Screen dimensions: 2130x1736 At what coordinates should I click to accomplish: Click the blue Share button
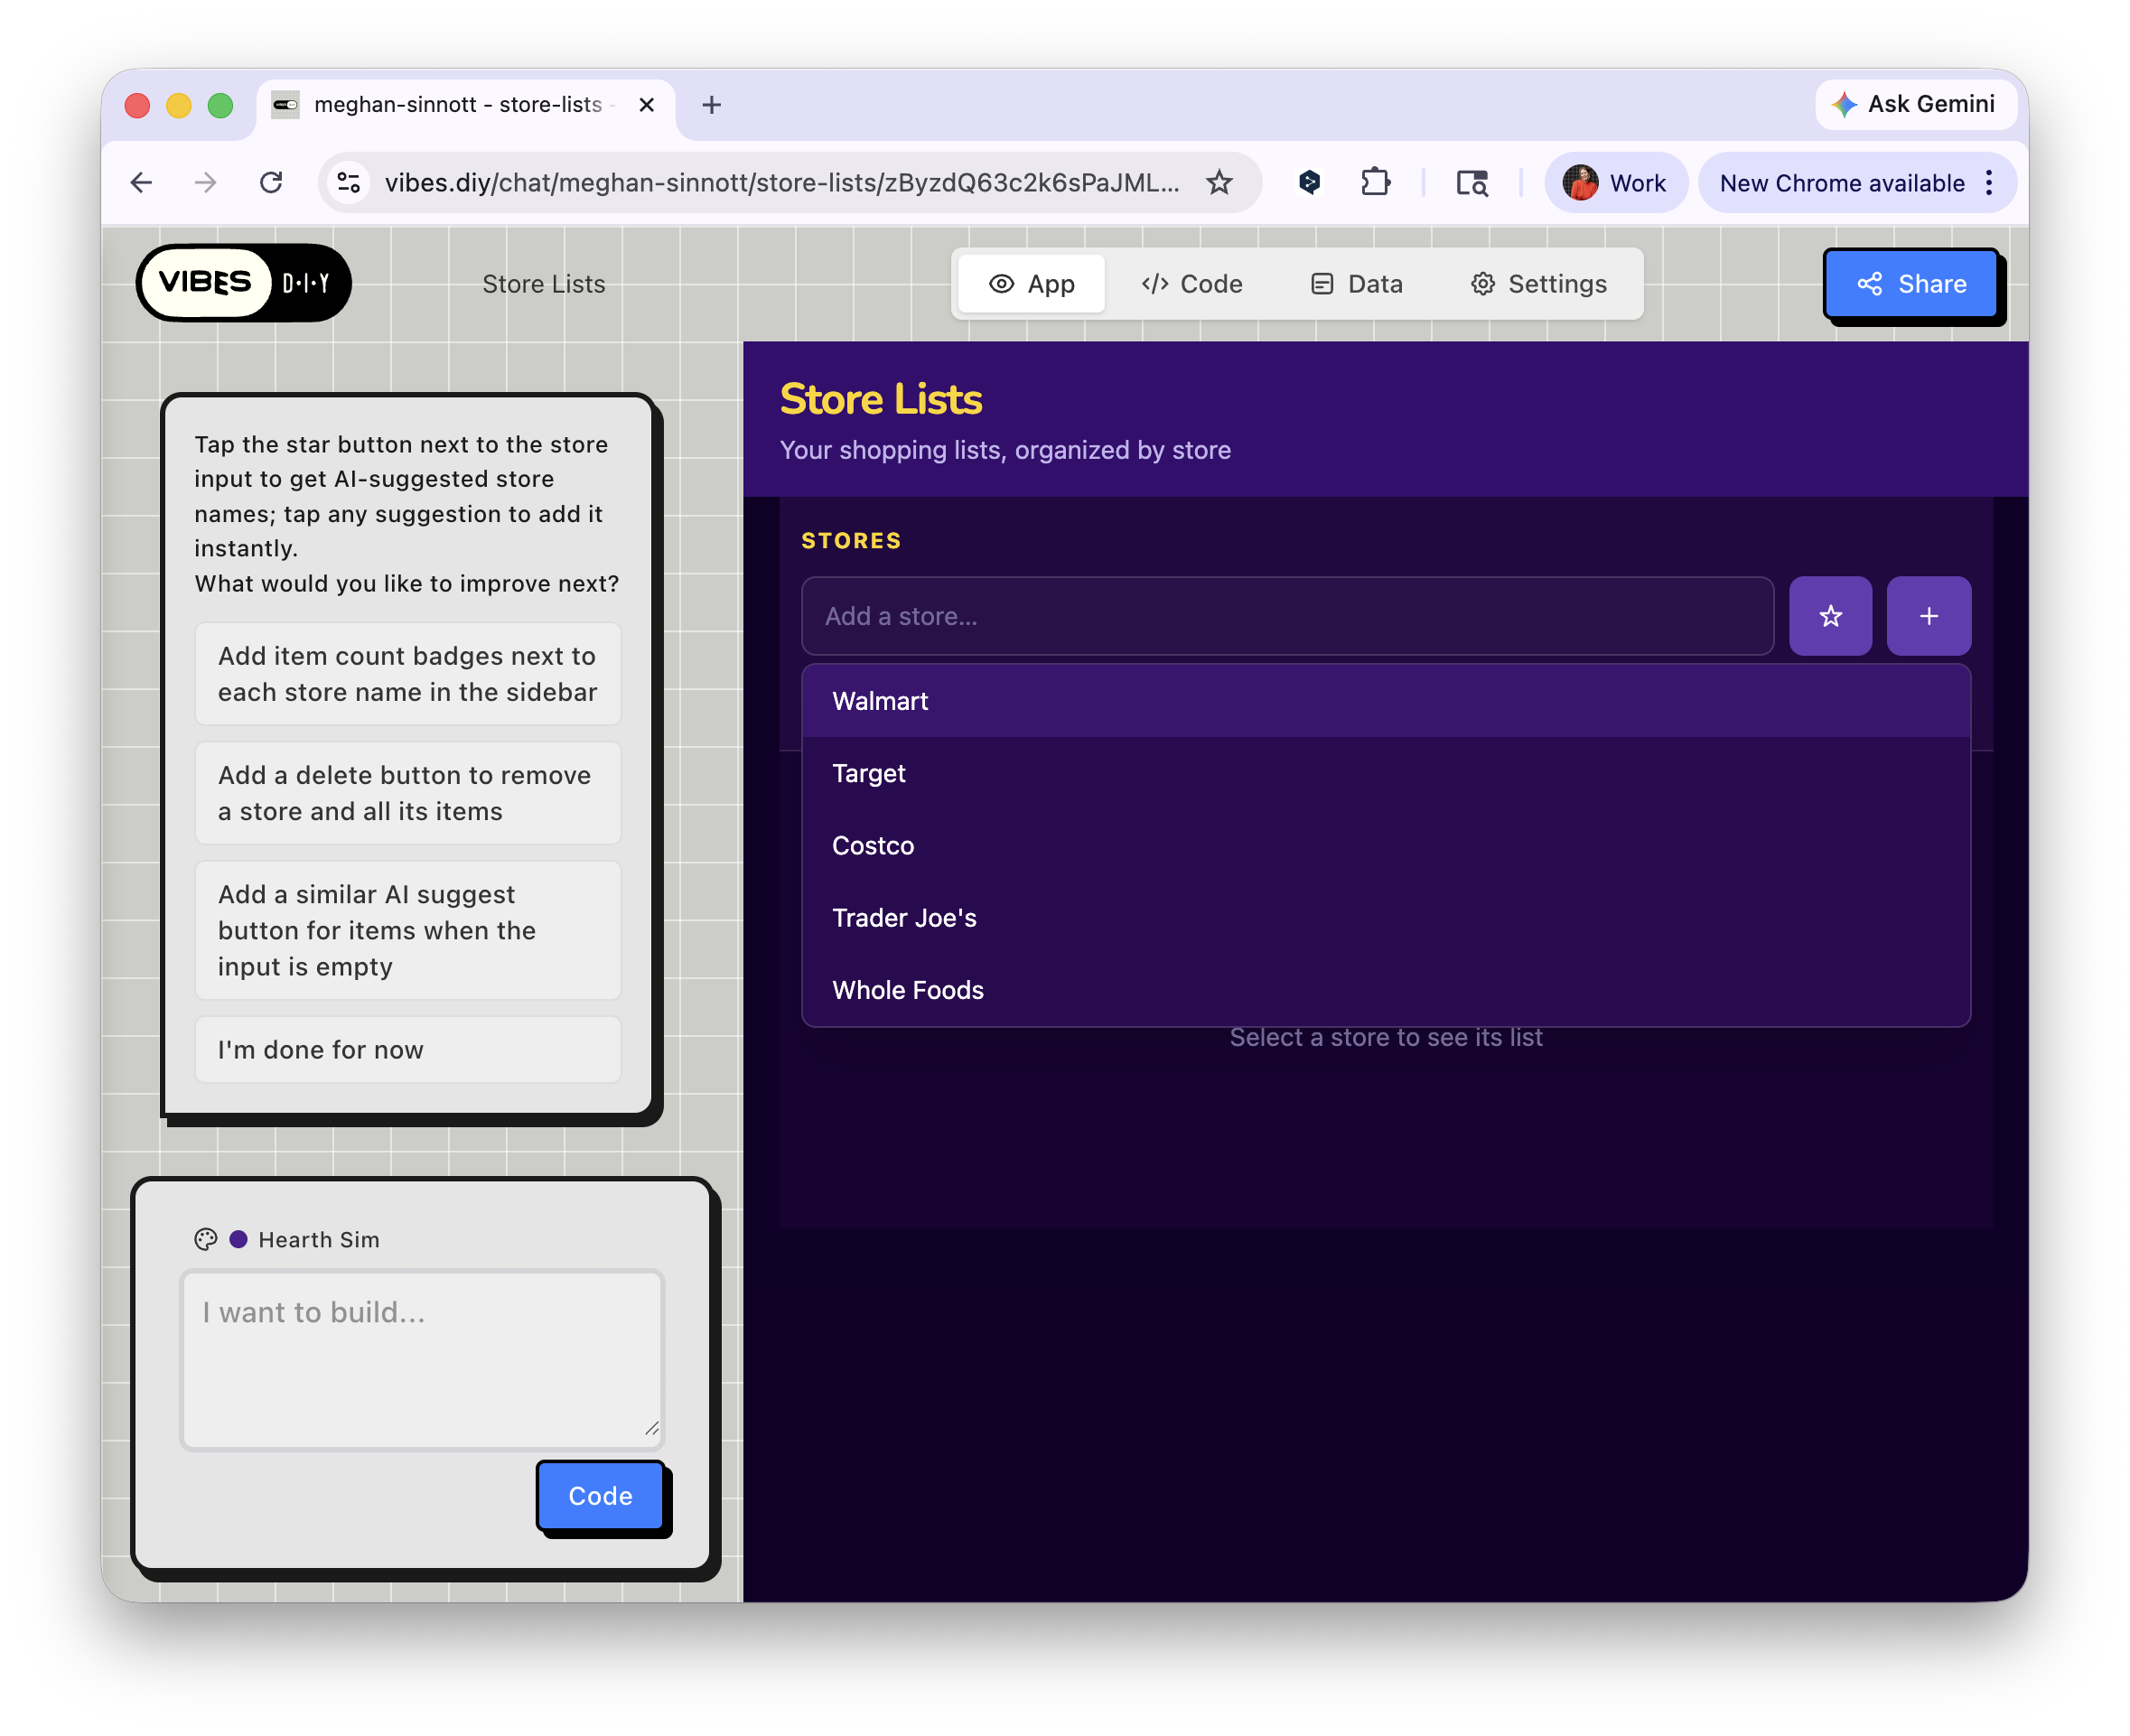point(1910,284)
